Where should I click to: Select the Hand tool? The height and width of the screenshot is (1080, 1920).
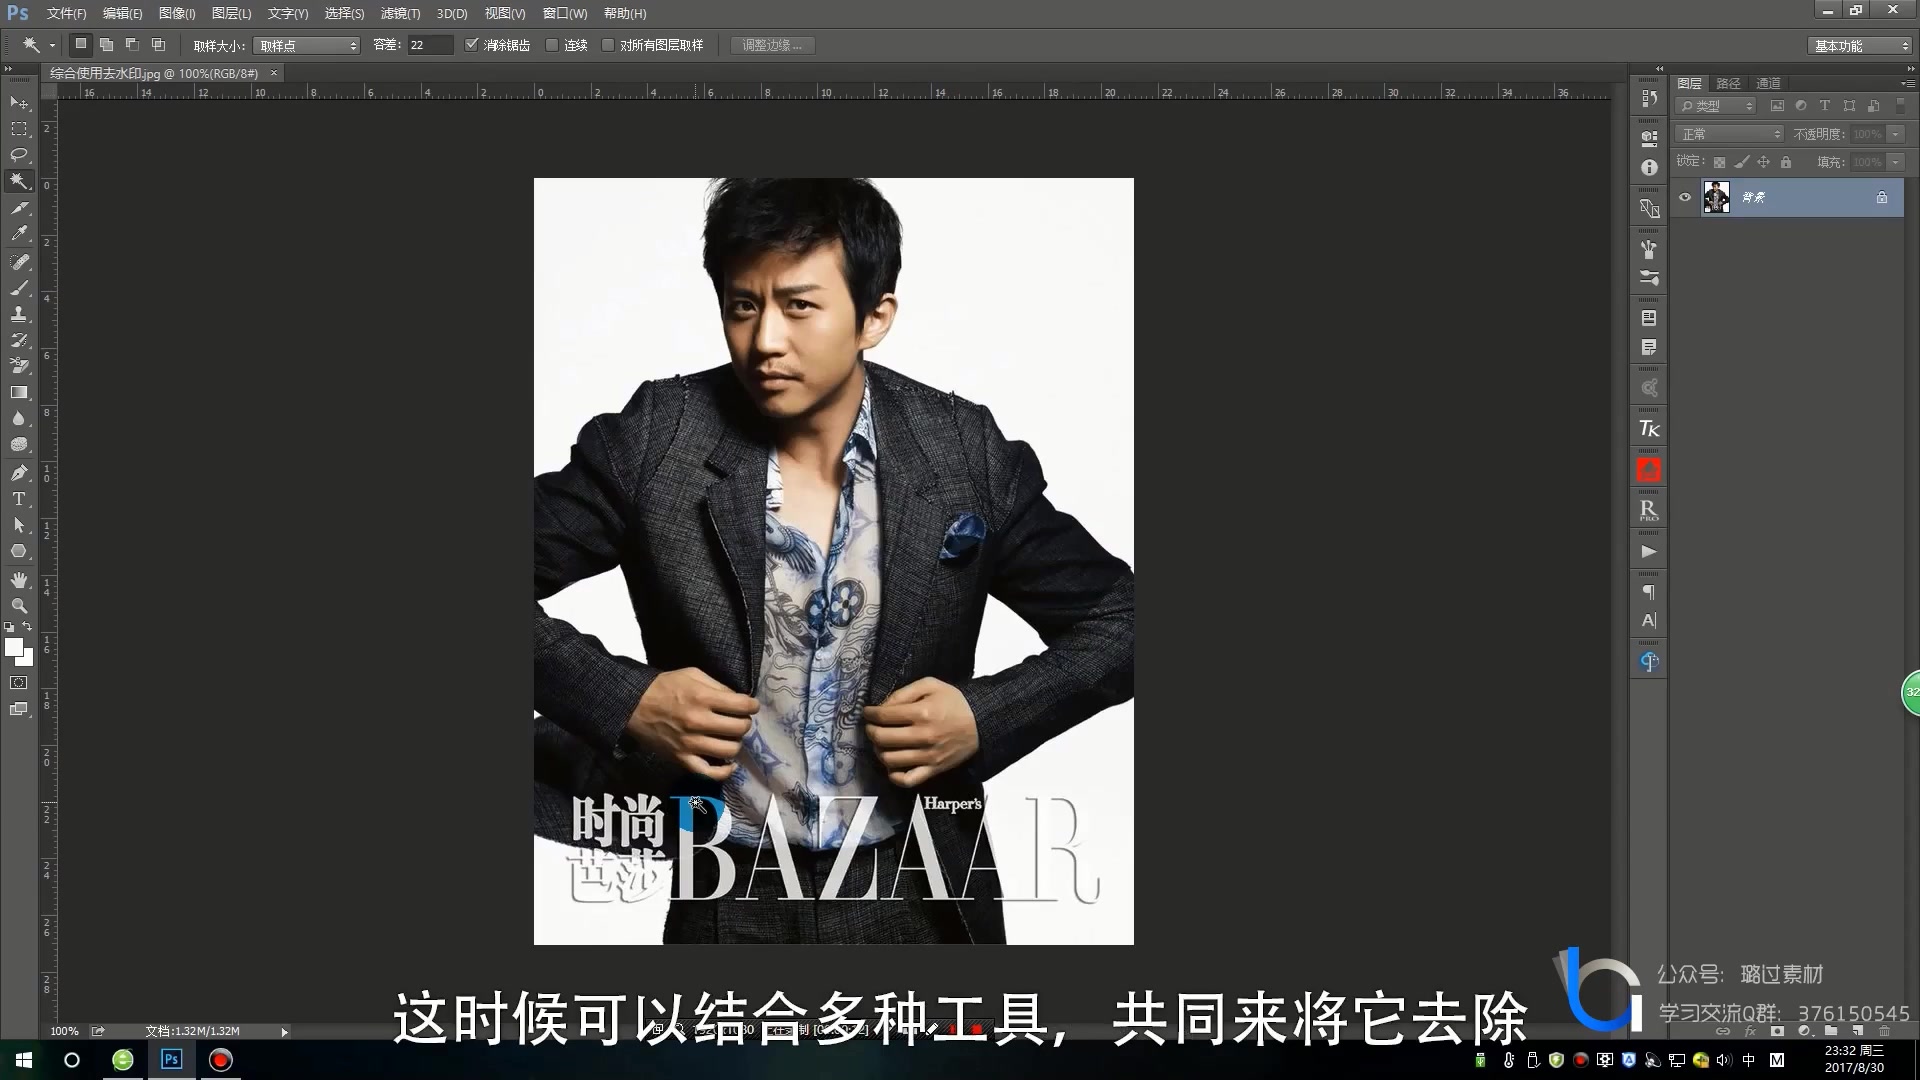click(19, 580)
